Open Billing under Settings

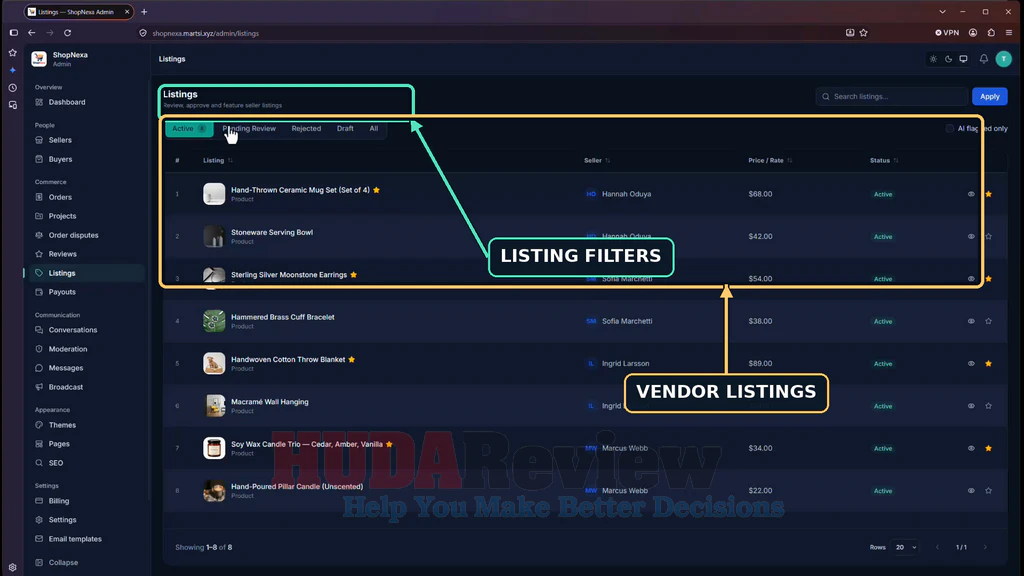pyautogui.click(x=59, y=501)
